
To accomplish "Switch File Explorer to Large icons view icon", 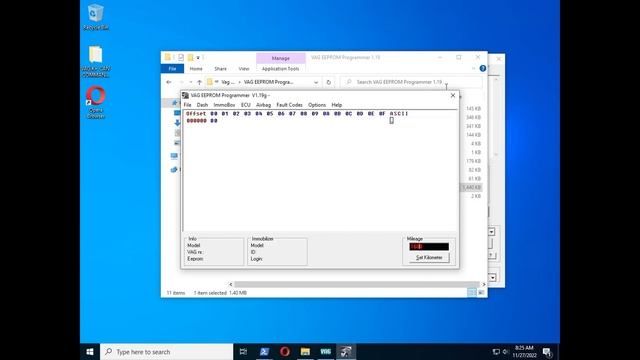I will (481, 293).
